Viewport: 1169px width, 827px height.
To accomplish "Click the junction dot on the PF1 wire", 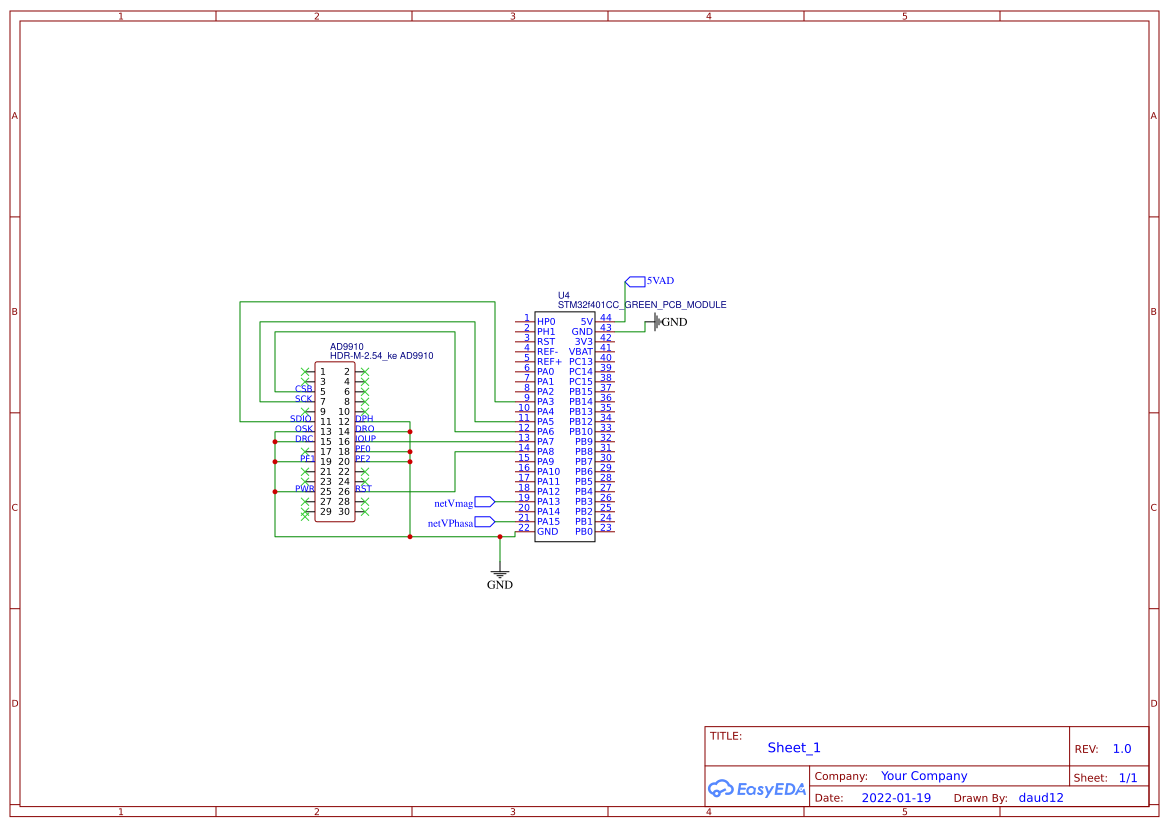I will click(275, 461).
